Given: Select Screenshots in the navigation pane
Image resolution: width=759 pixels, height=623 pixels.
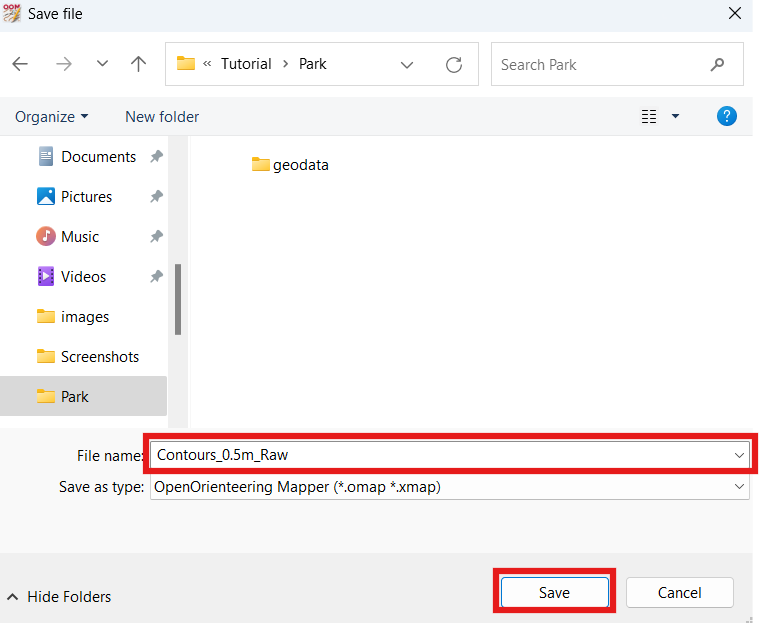Looking at the screenshot, I should point(99,356).
